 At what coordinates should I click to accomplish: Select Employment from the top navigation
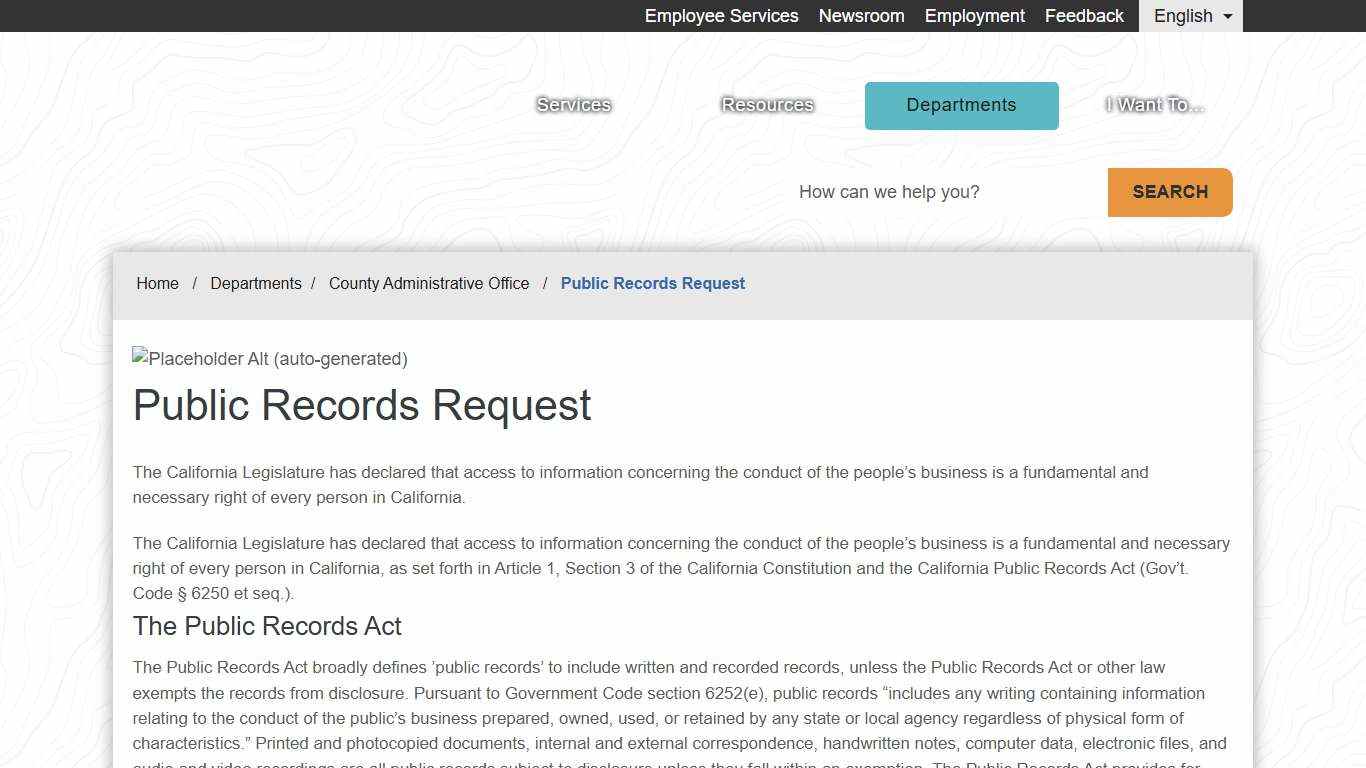(974, 15)
